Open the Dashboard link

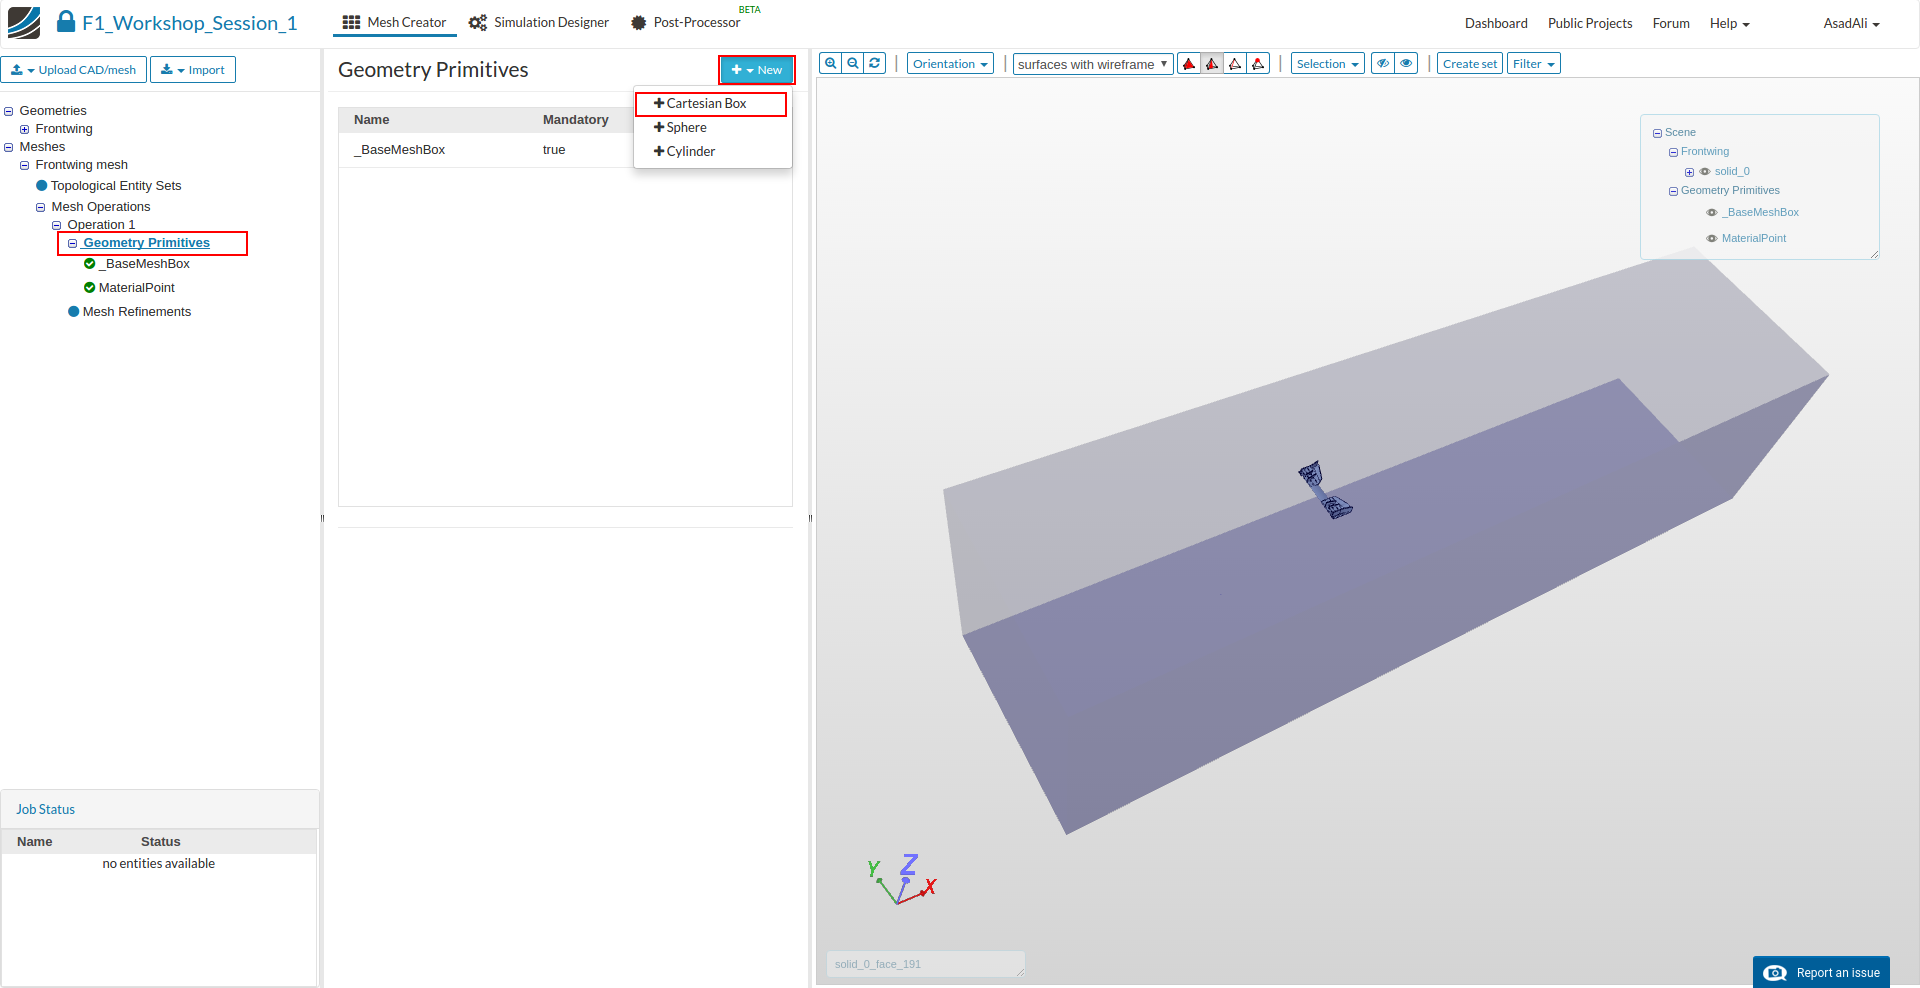point(1496,24)
